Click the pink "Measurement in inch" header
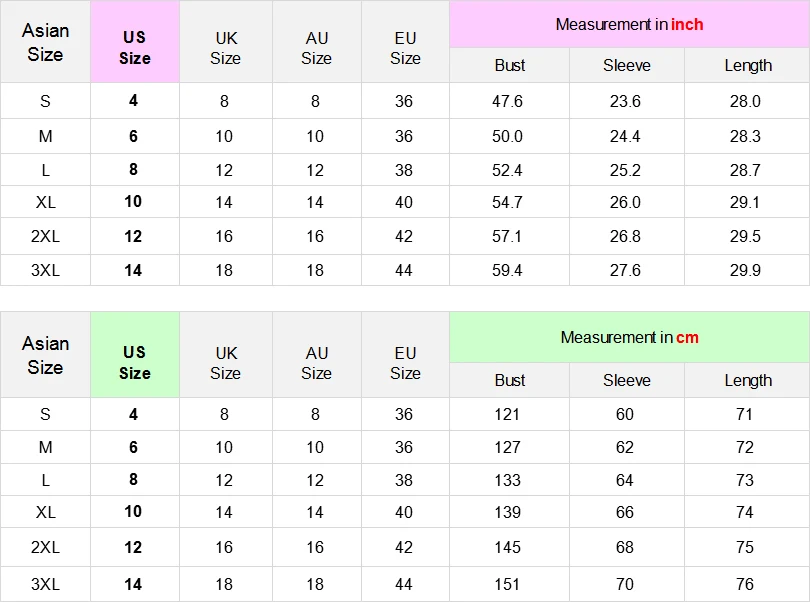The height and width of the screenshot is (602, 810). pyautogui.click(x=629, y=24)
